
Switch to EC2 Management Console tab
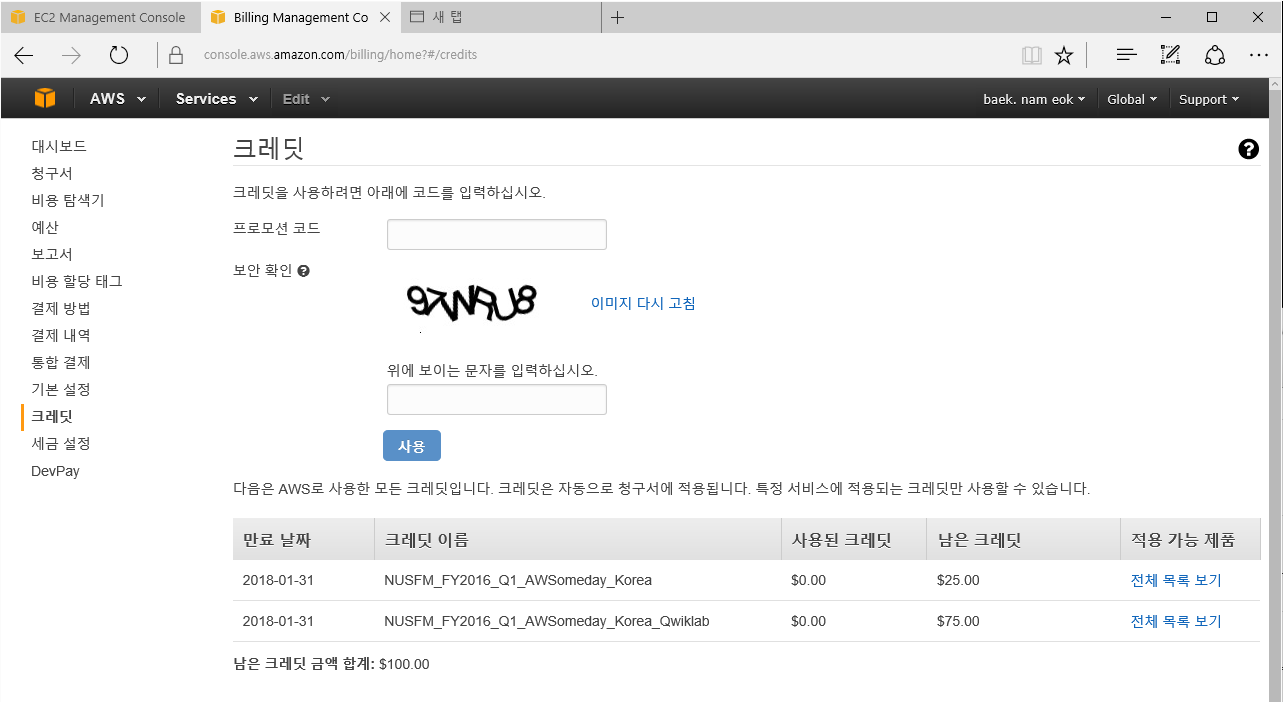click(99, 17)
